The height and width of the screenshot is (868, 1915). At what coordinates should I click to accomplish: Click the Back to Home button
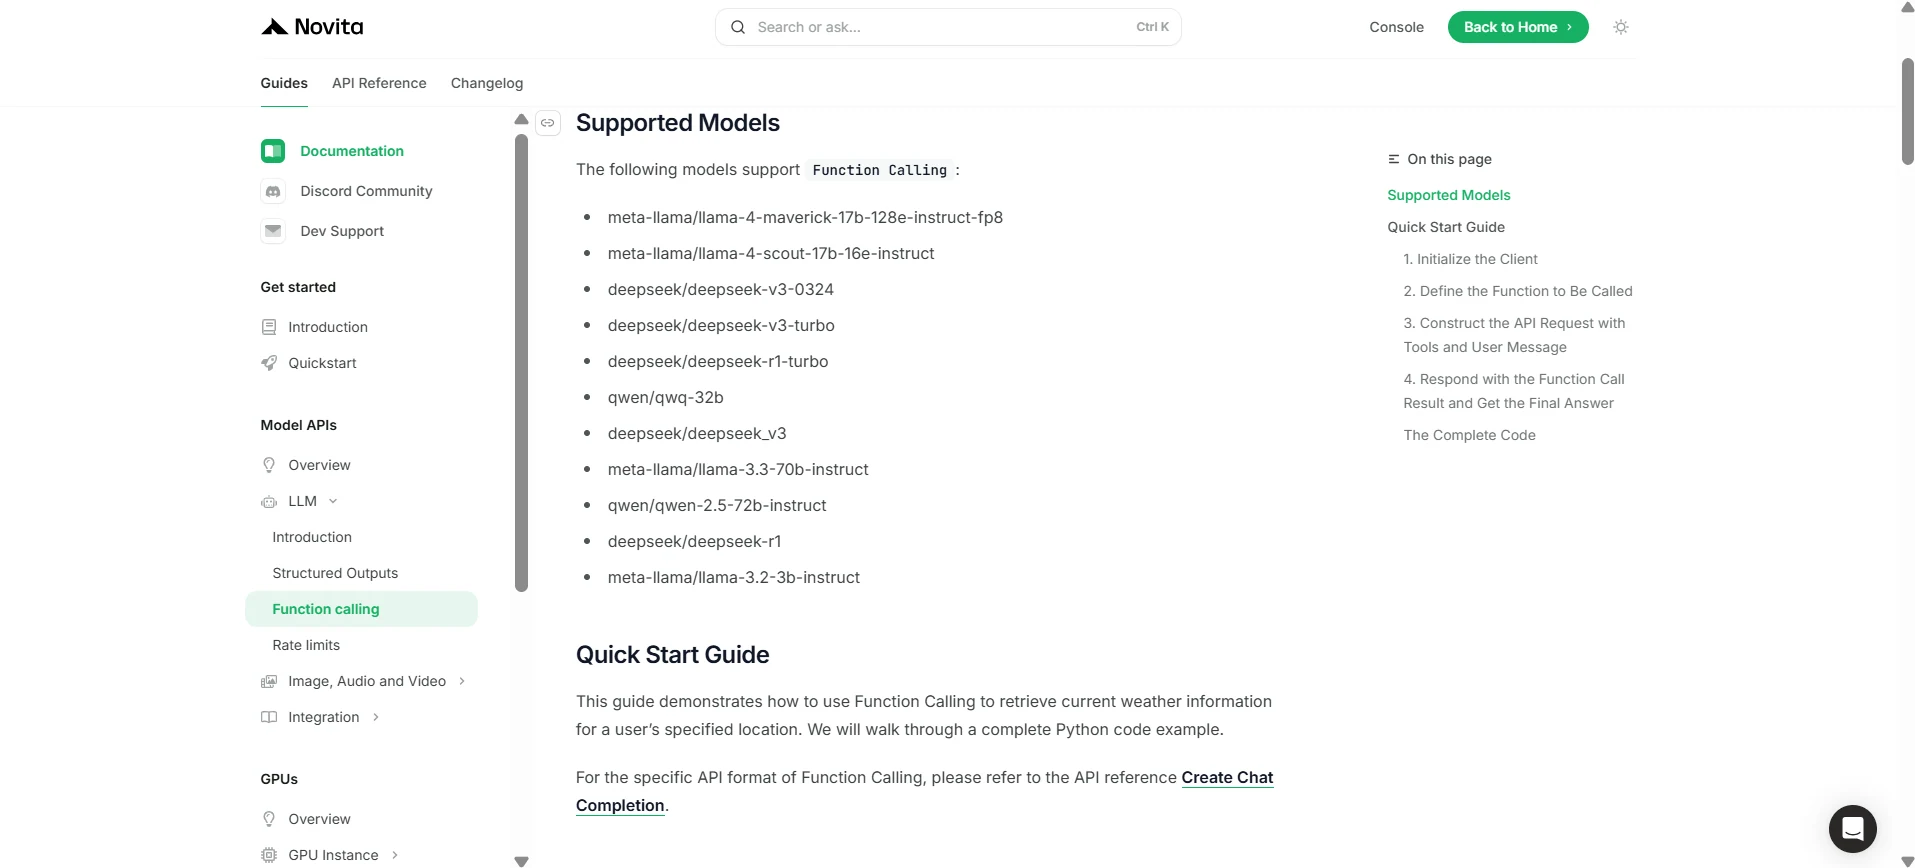click(1518, 27)
